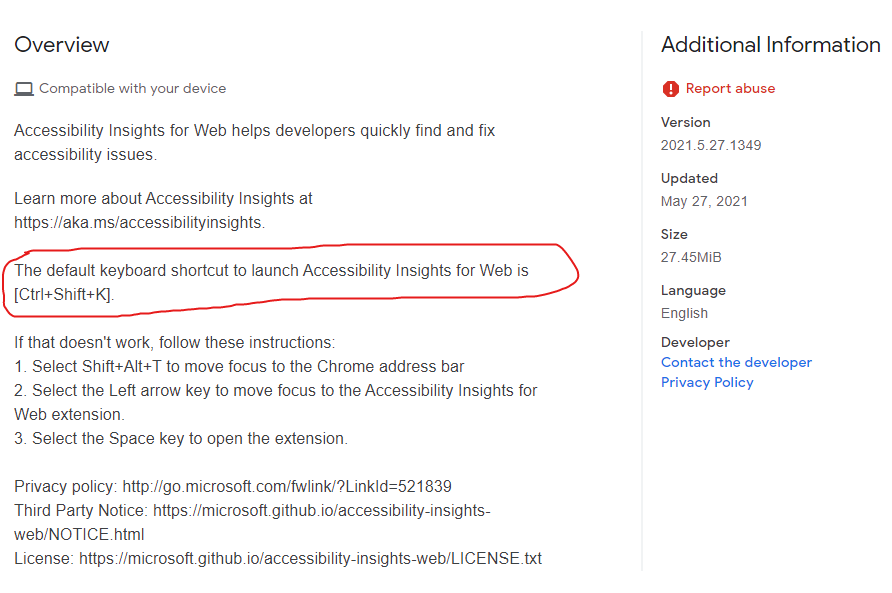
Task: Click the updated date May 27, 2021
Action: [704, 201]
